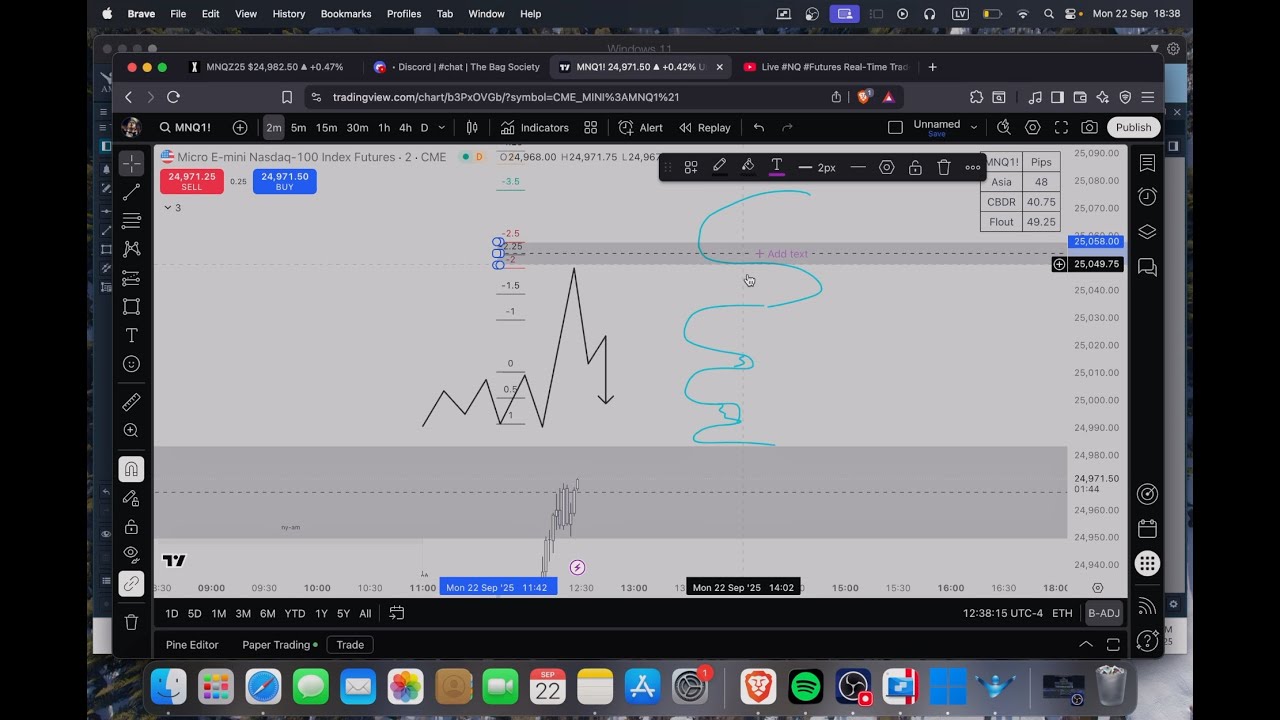Open the patterns drawing tools
This screenshot has height=720, width=1280.
point(131,249)
